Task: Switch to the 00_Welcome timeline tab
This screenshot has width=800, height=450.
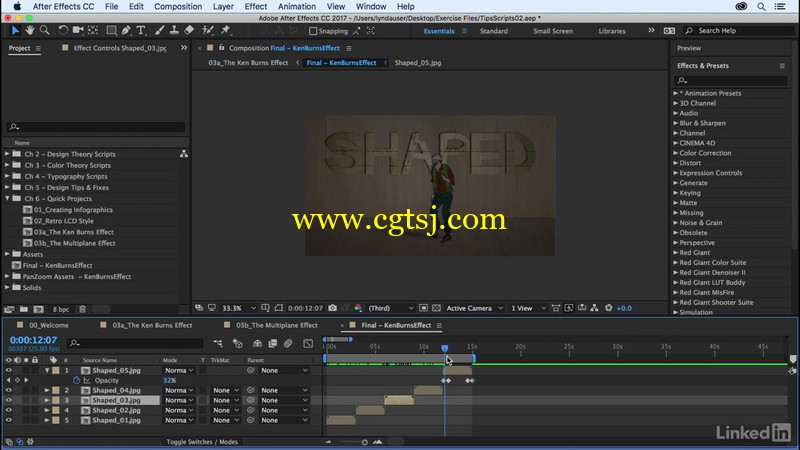Action: pos(48,325)
